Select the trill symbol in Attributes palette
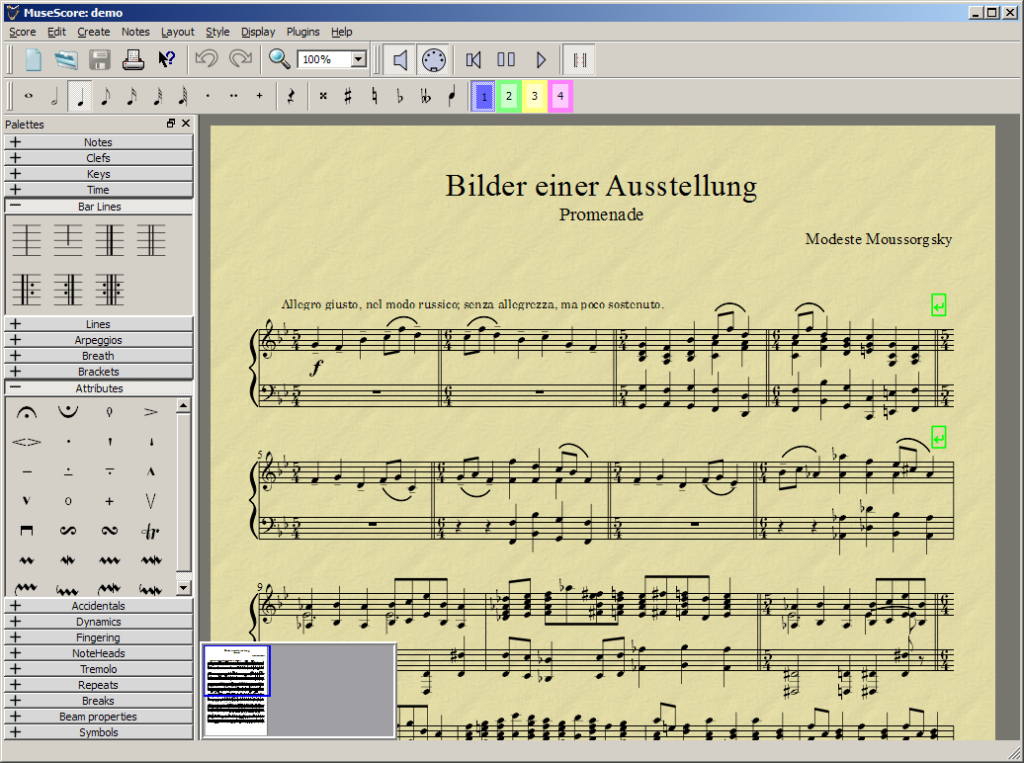This screenshot has height=763, width=1024. [x=151, y=531]
